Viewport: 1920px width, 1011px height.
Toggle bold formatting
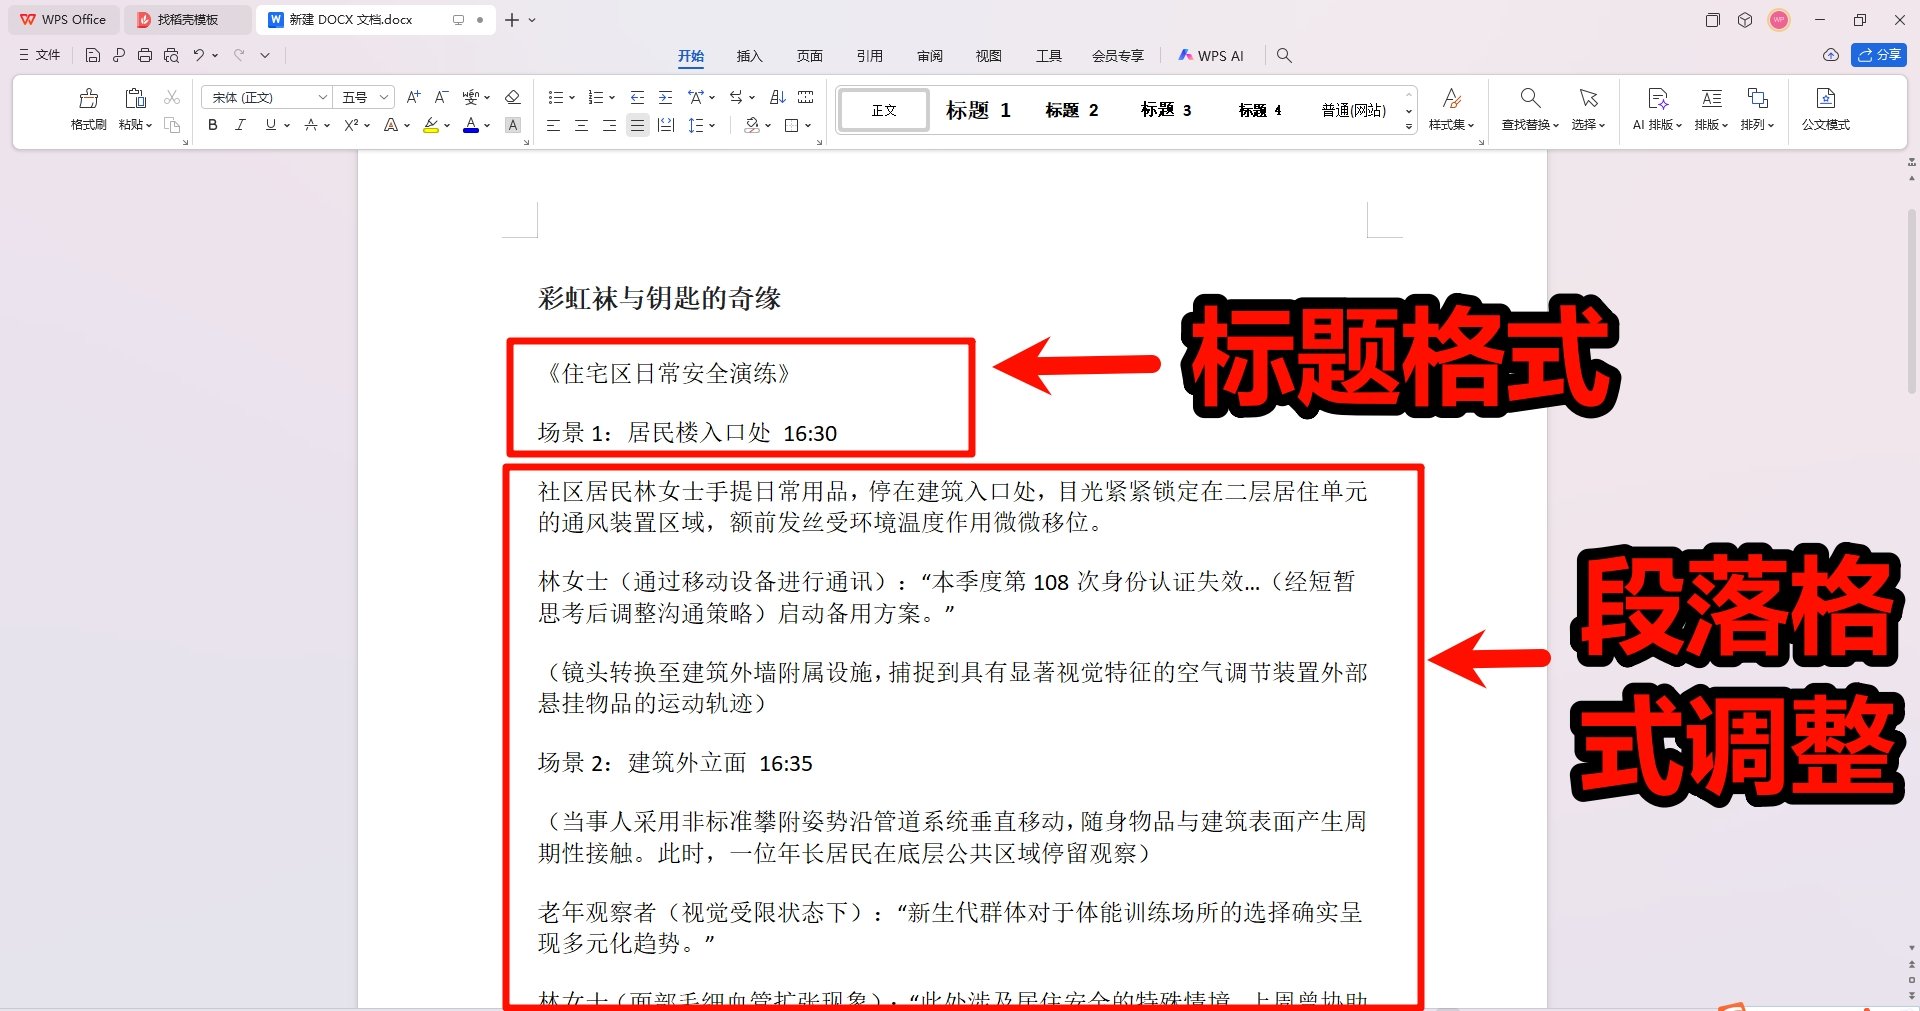coord(211,125)
